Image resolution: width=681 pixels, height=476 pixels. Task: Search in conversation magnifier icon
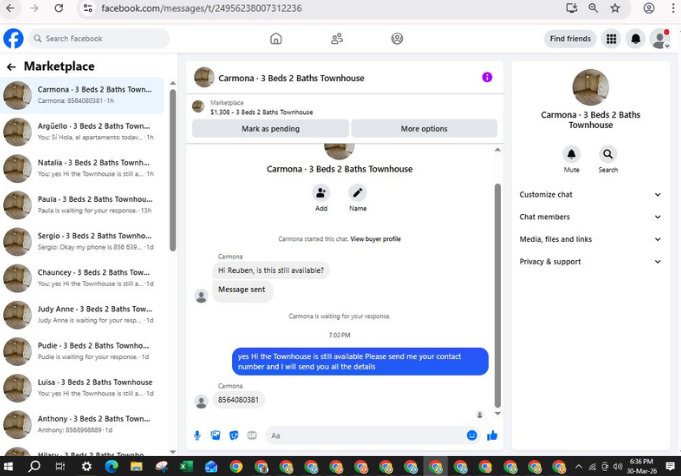pyautogui.click(x=608, y=154)
